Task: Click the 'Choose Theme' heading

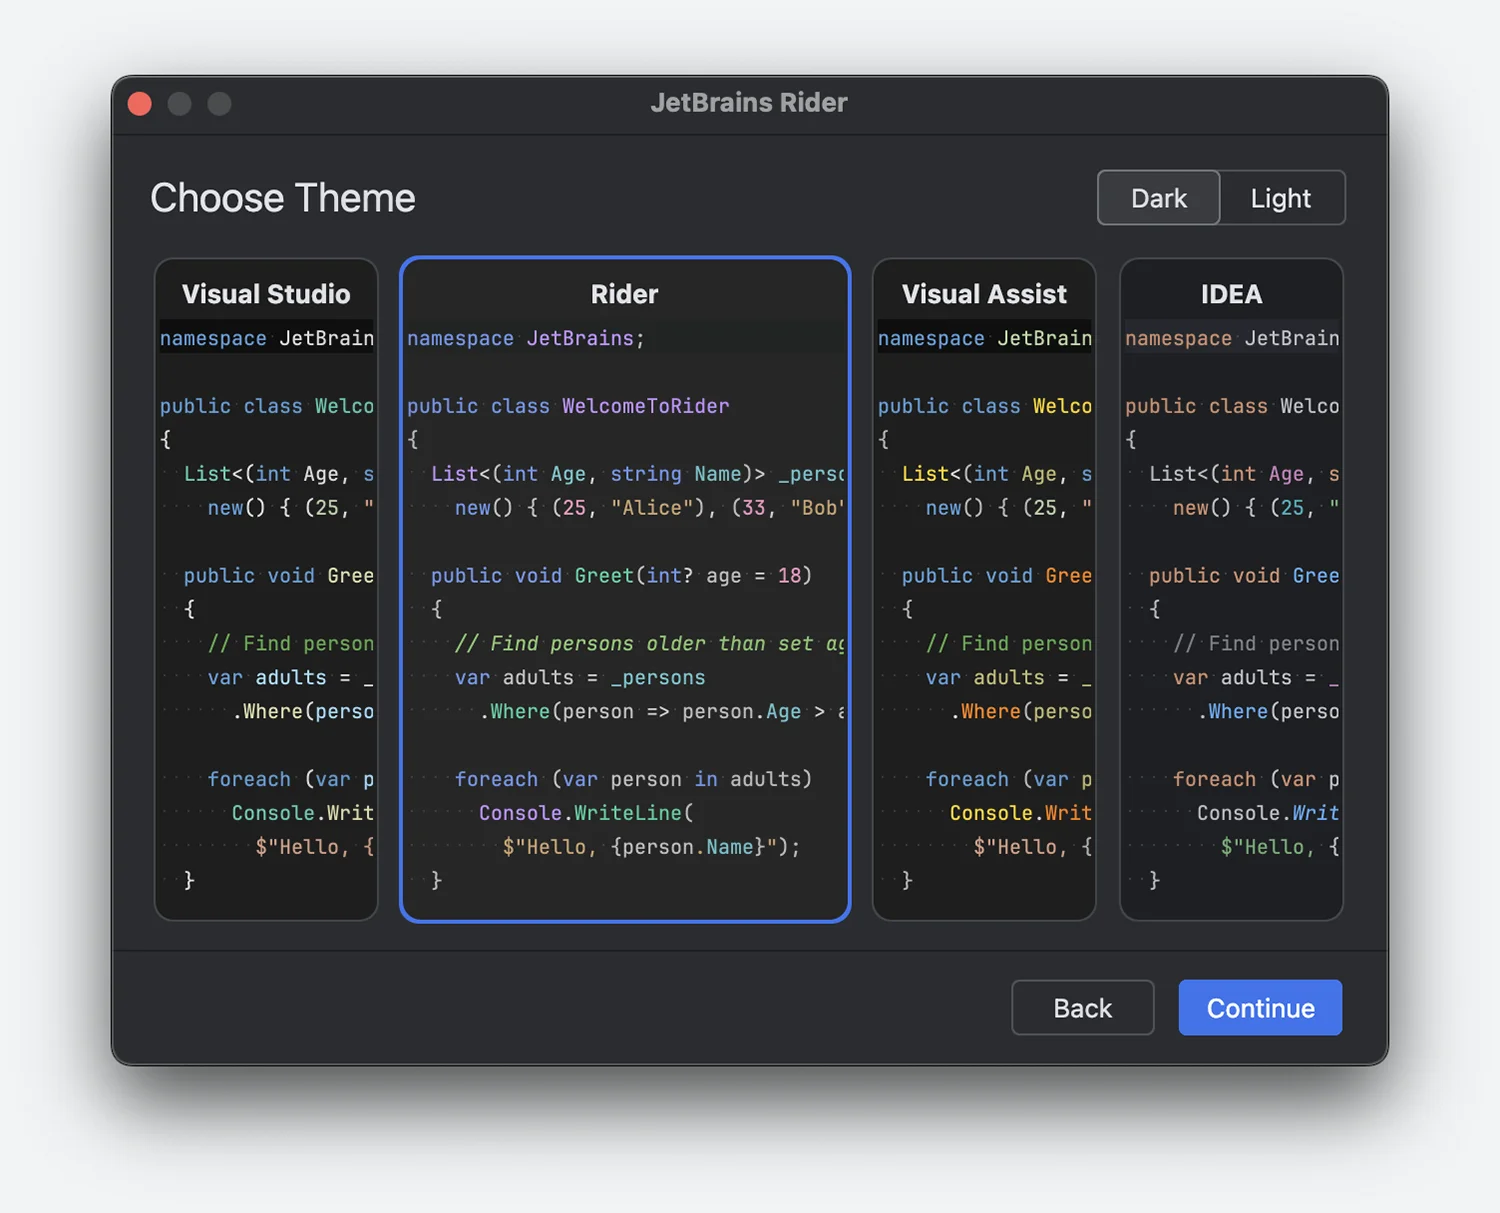Action: coord(283,198)
